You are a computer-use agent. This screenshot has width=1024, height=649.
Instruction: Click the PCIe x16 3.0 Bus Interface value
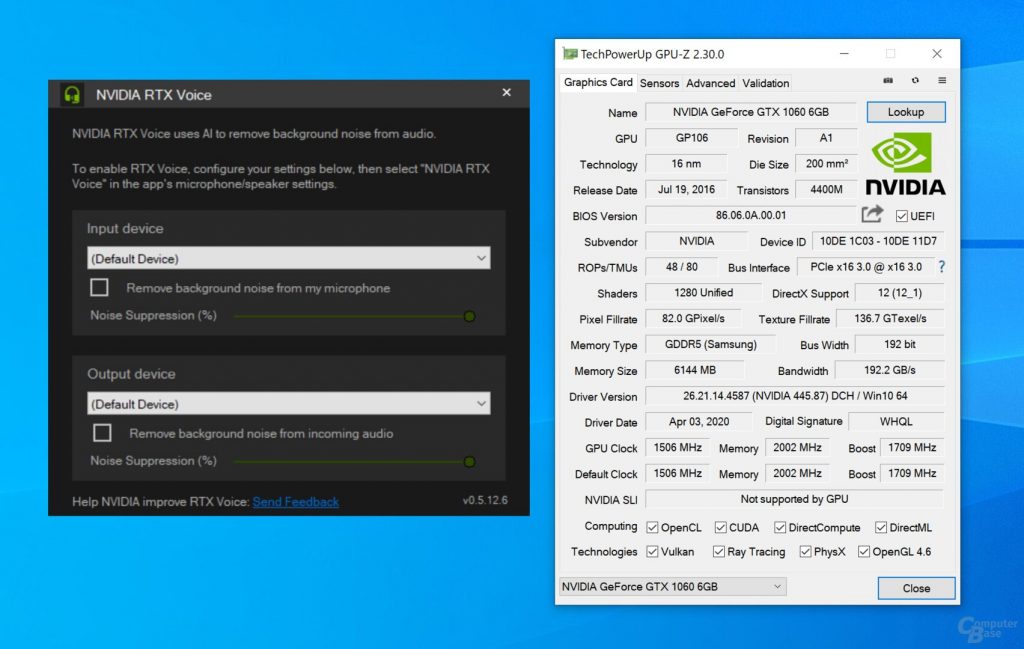tap(866, 266)
